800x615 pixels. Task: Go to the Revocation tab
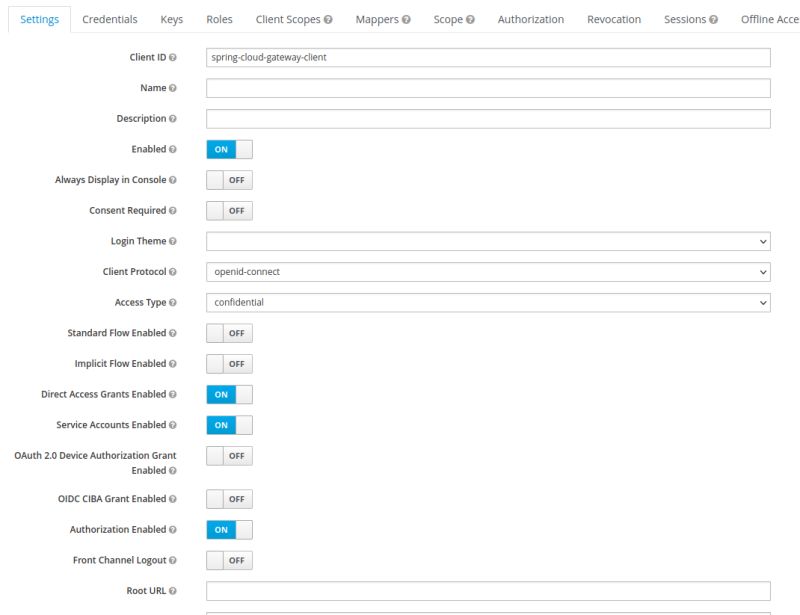(613, 18)
